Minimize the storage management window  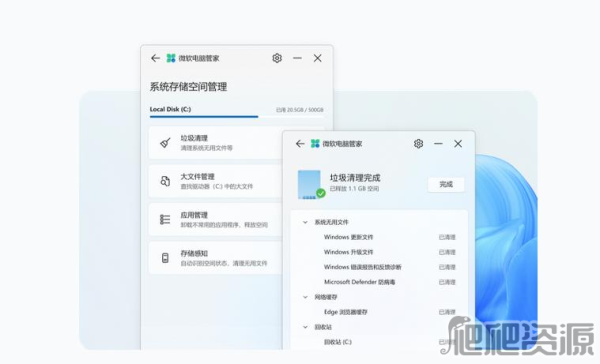pos(297,58)
